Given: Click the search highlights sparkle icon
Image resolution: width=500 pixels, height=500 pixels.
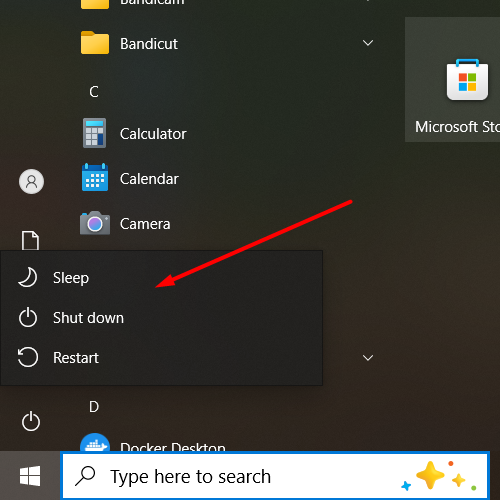Looking at the screenshot, I should pos(439,477).
